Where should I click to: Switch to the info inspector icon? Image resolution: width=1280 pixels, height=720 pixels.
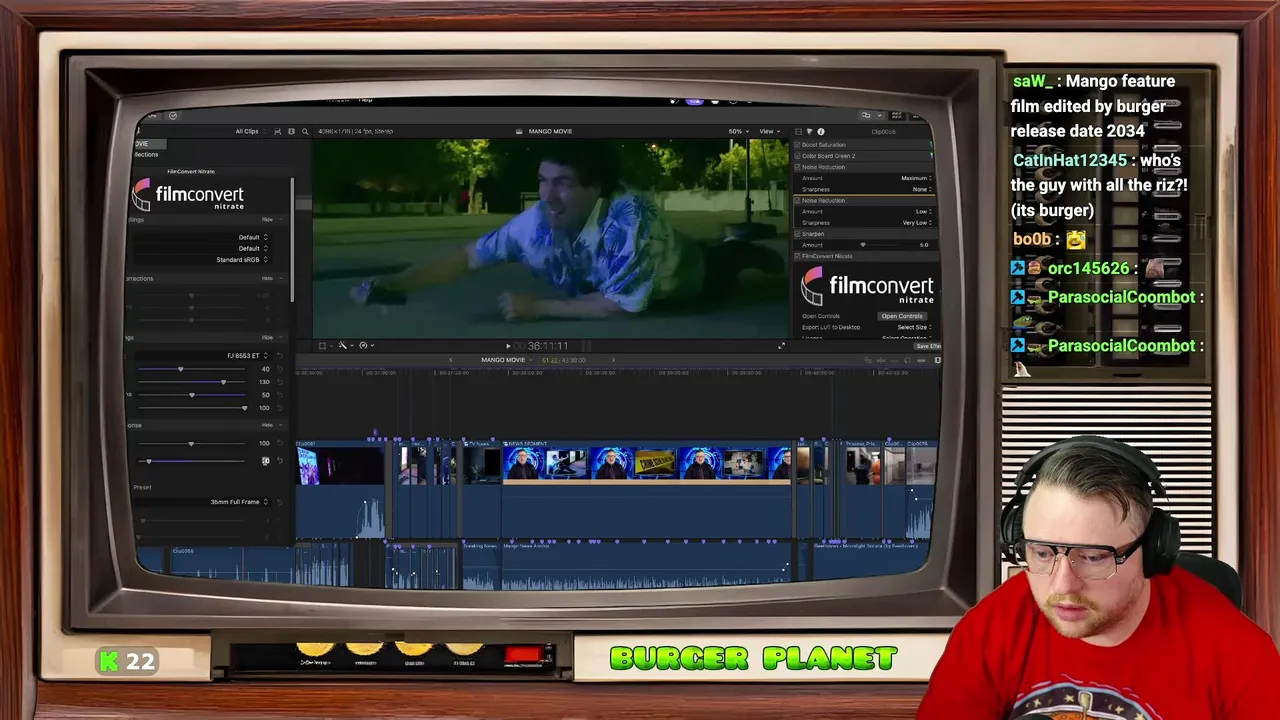coord(821,132)
